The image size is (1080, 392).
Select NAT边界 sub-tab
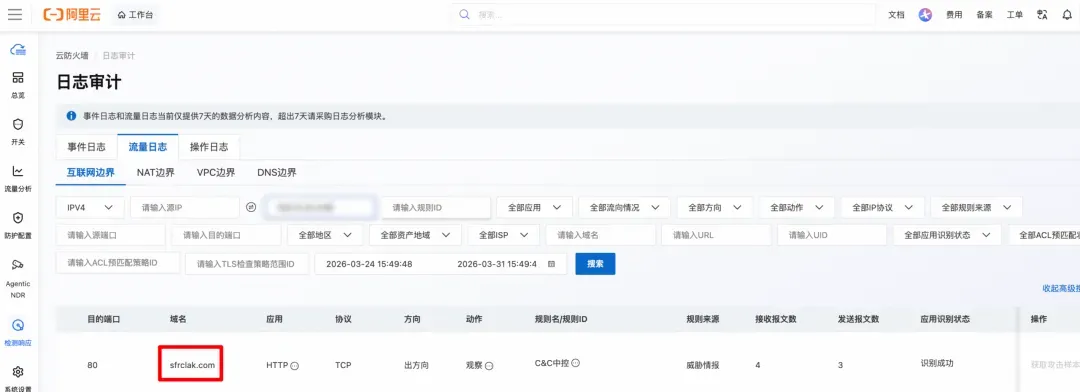tap(156, 172)
